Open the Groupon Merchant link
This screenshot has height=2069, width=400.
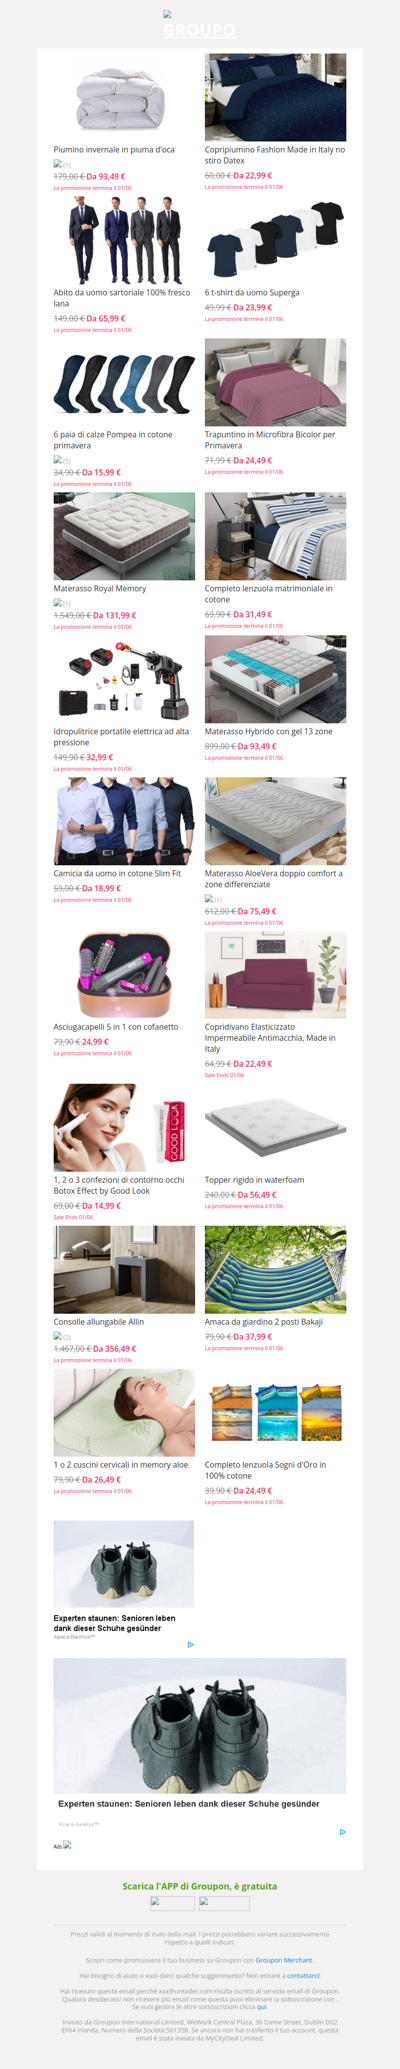click(284, 1960)
